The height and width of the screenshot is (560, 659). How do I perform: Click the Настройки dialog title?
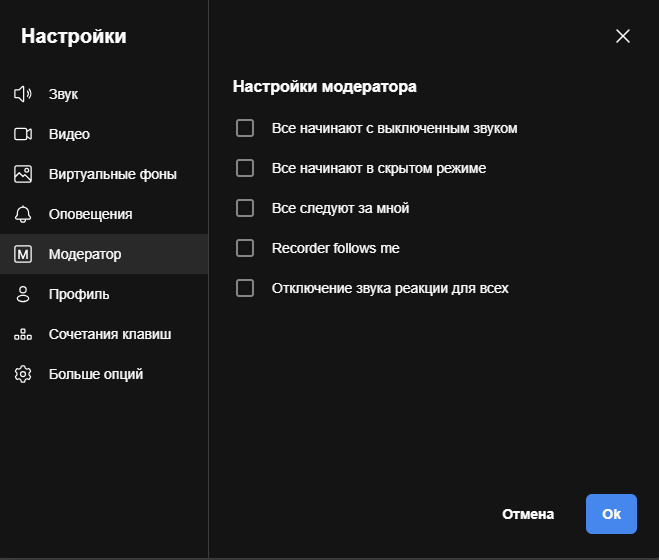pos(74,36)
